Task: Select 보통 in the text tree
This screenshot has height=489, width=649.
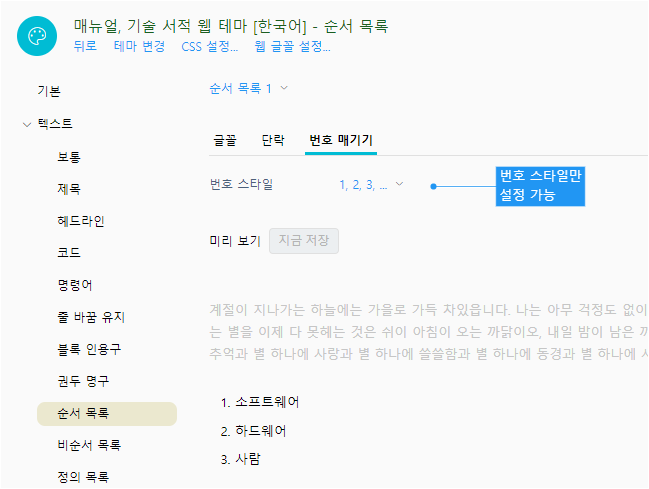Action: (x=69, y=157)
